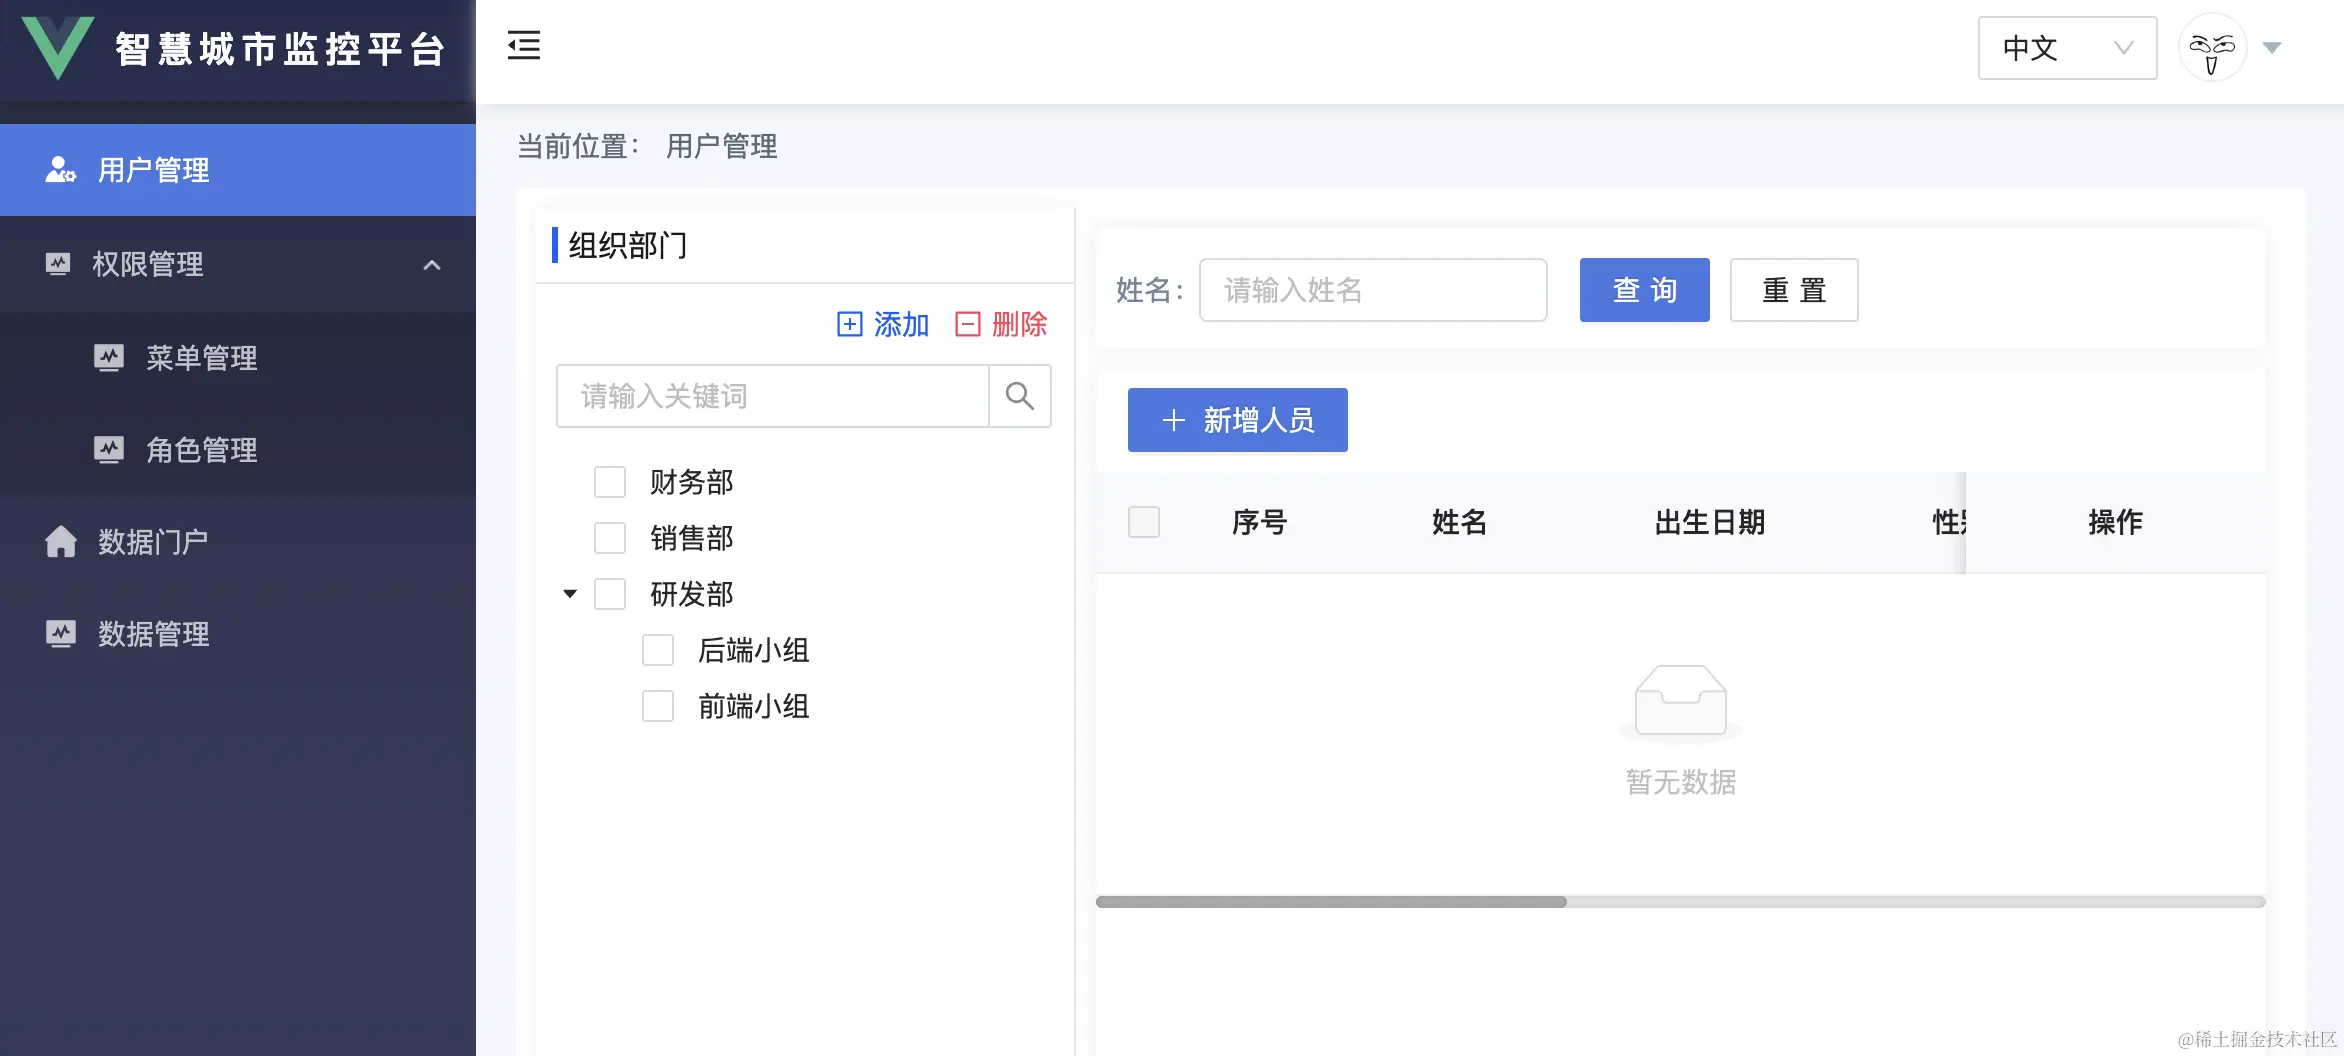Tick the 后端小组 checkbox
This screenshot has width=2344, height=1056.
coord(658,650)
